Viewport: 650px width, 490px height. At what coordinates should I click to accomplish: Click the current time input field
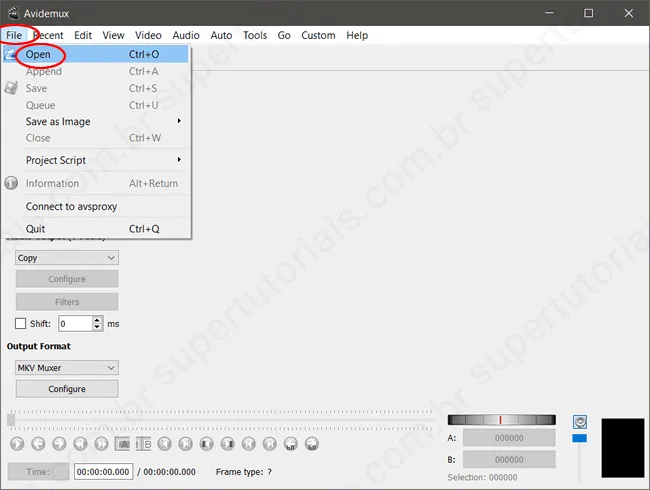pos(103,471)
